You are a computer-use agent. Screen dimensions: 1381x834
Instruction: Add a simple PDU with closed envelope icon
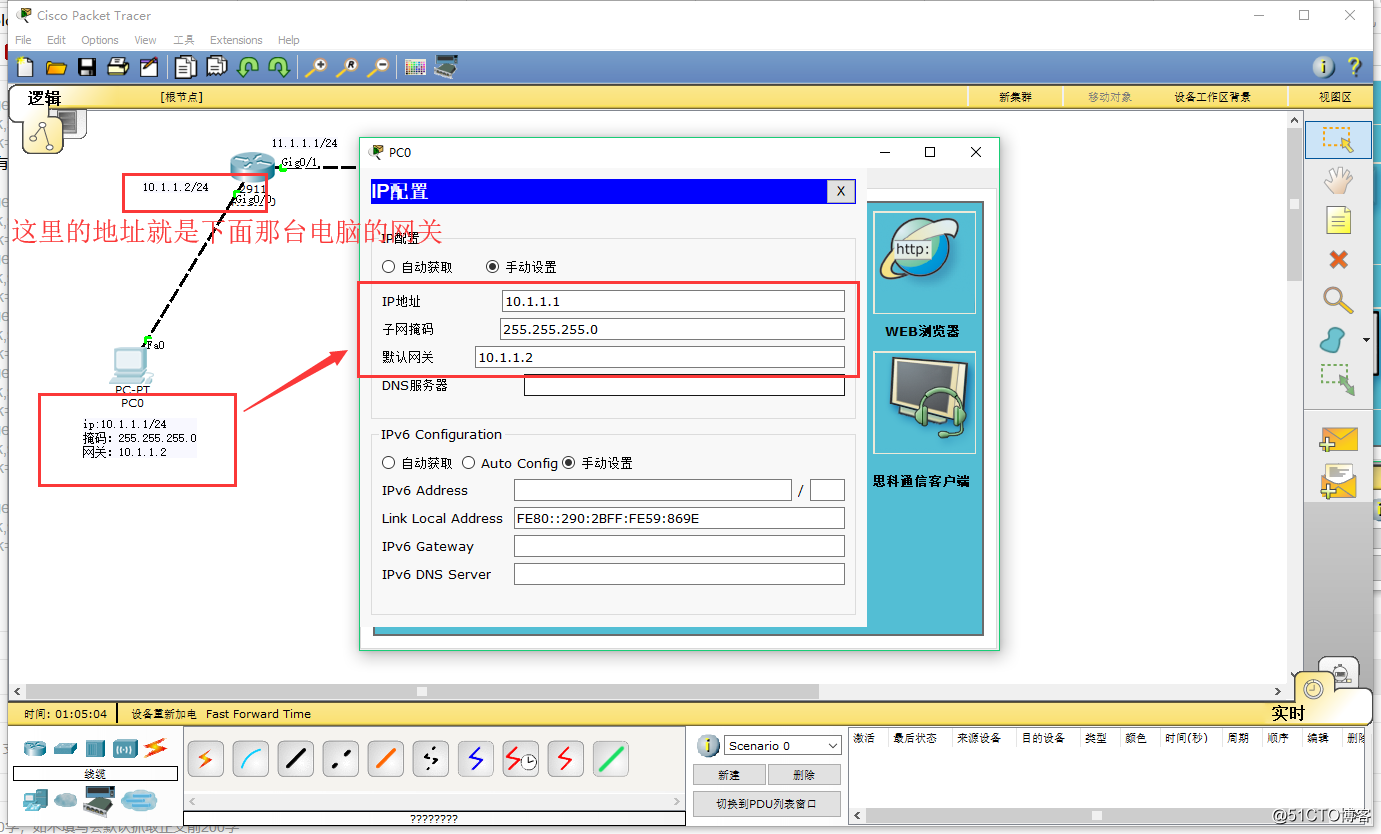(x=1338, y=440)
